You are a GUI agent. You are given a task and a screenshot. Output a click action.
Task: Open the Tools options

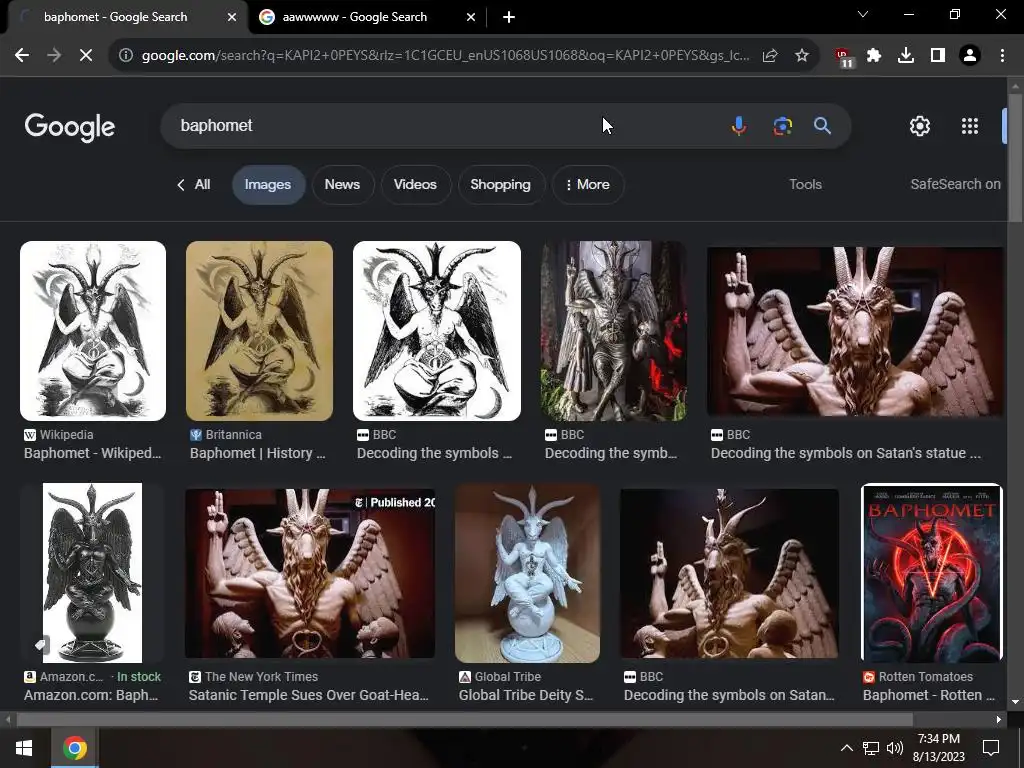click(805, 185)
